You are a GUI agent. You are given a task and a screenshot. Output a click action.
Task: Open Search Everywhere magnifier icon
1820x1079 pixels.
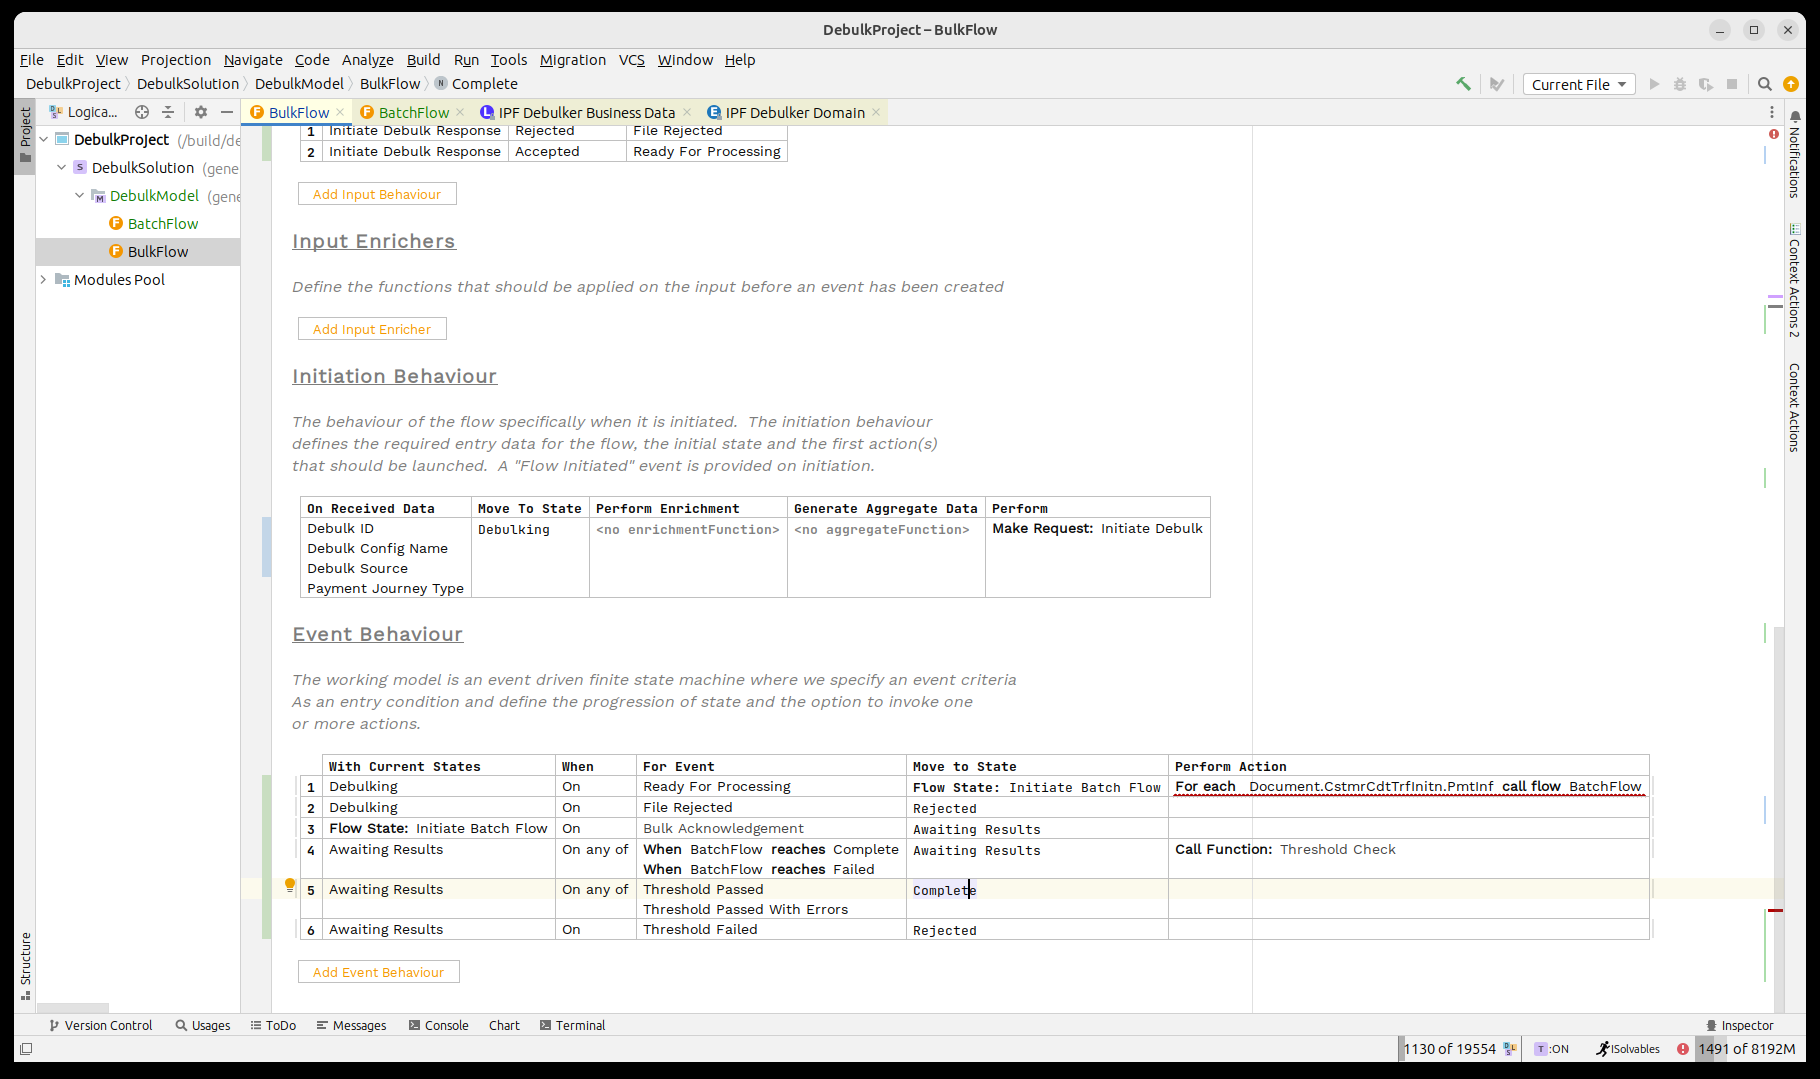click(1765, 84)
